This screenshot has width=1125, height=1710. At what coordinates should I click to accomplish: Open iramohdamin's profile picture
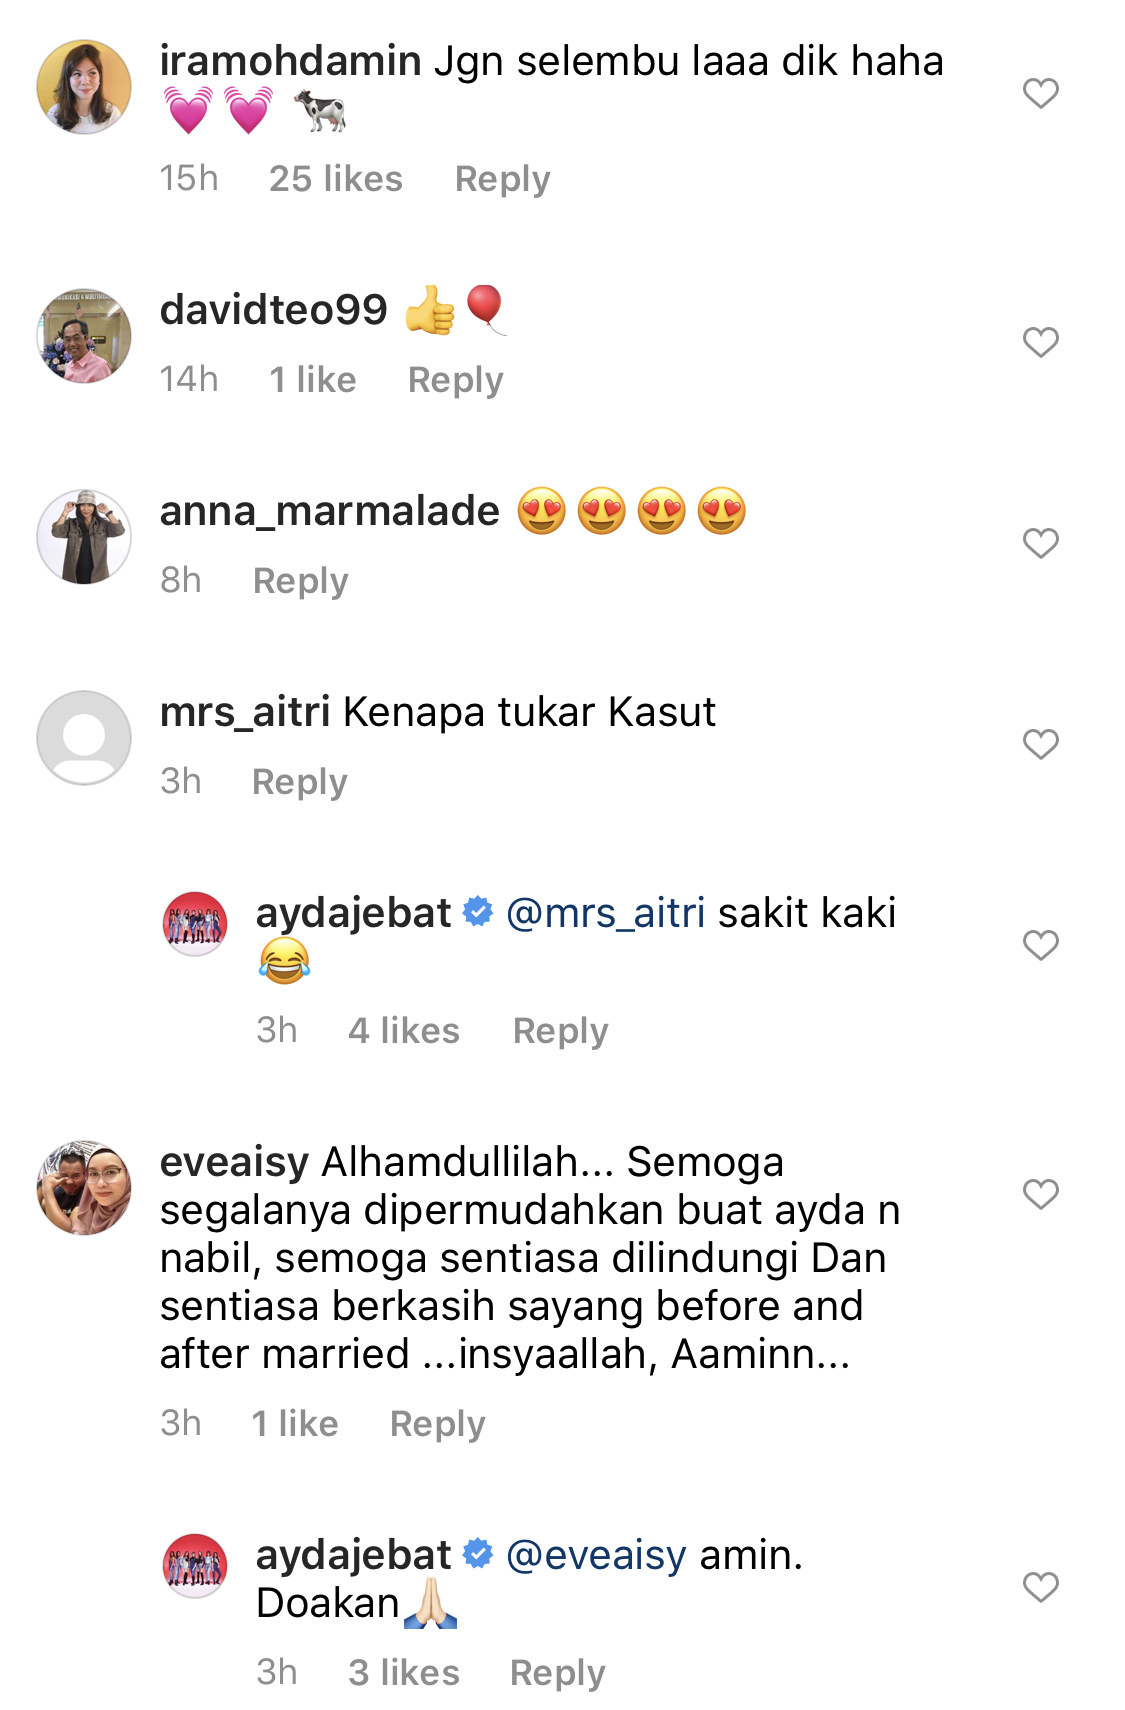[84, 87]
